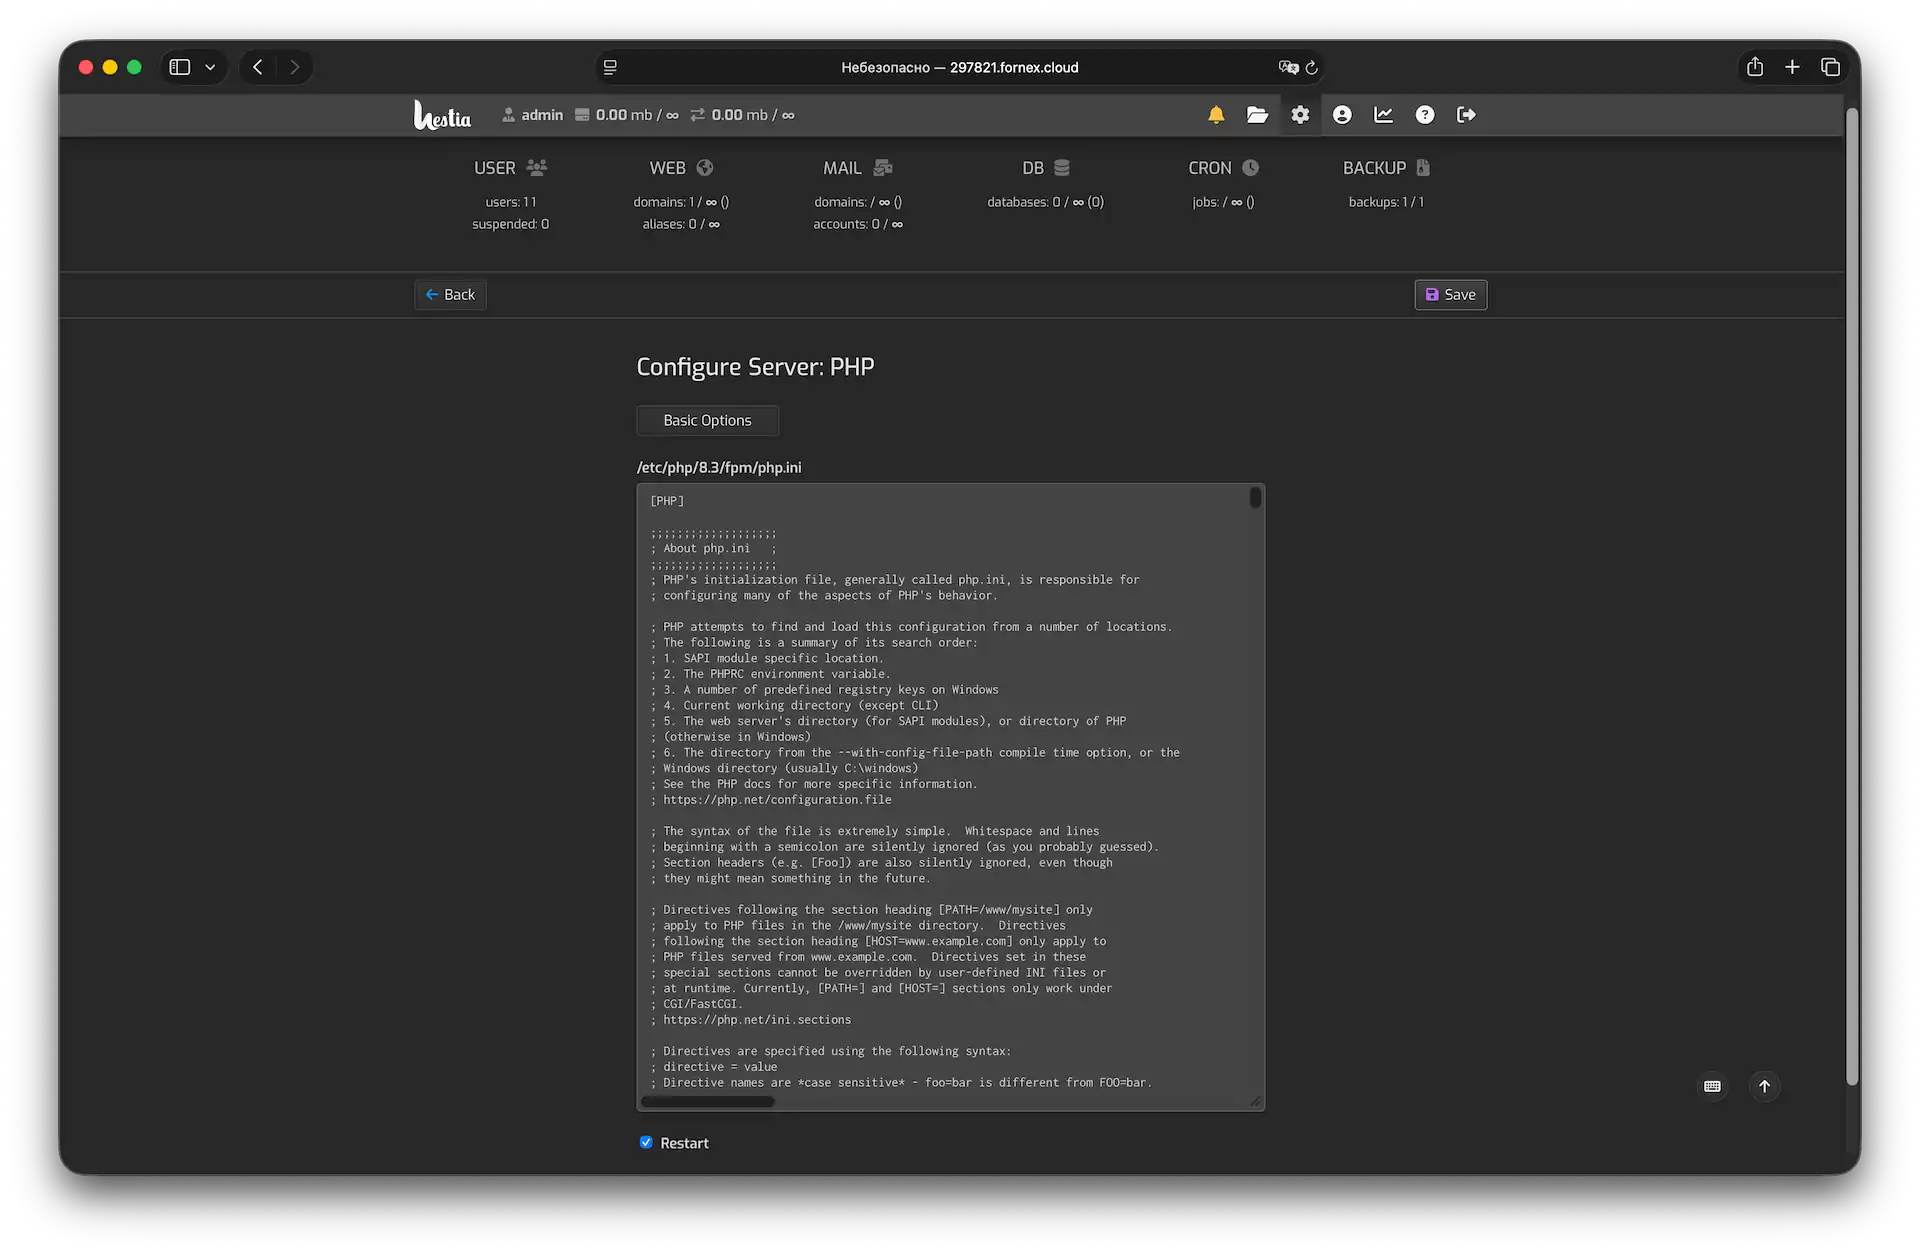Reload the page
Image resolution: width=1920 pixels, height=1253 pixels.
point(1311,67)
